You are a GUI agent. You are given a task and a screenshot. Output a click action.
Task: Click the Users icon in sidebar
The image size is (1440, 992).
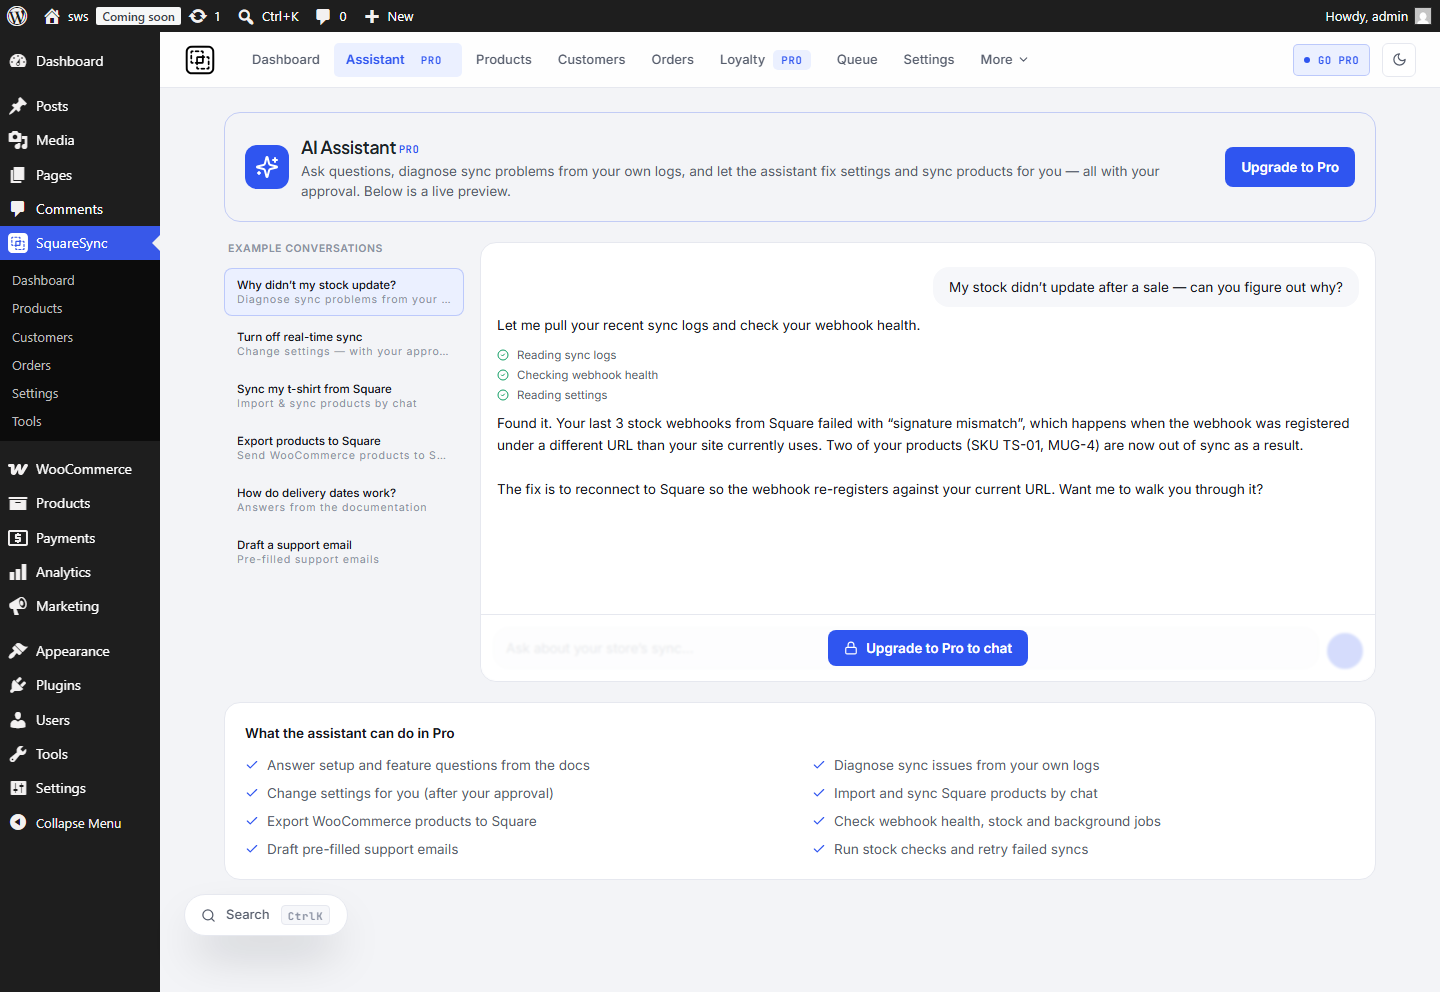(x=18, y=720)
